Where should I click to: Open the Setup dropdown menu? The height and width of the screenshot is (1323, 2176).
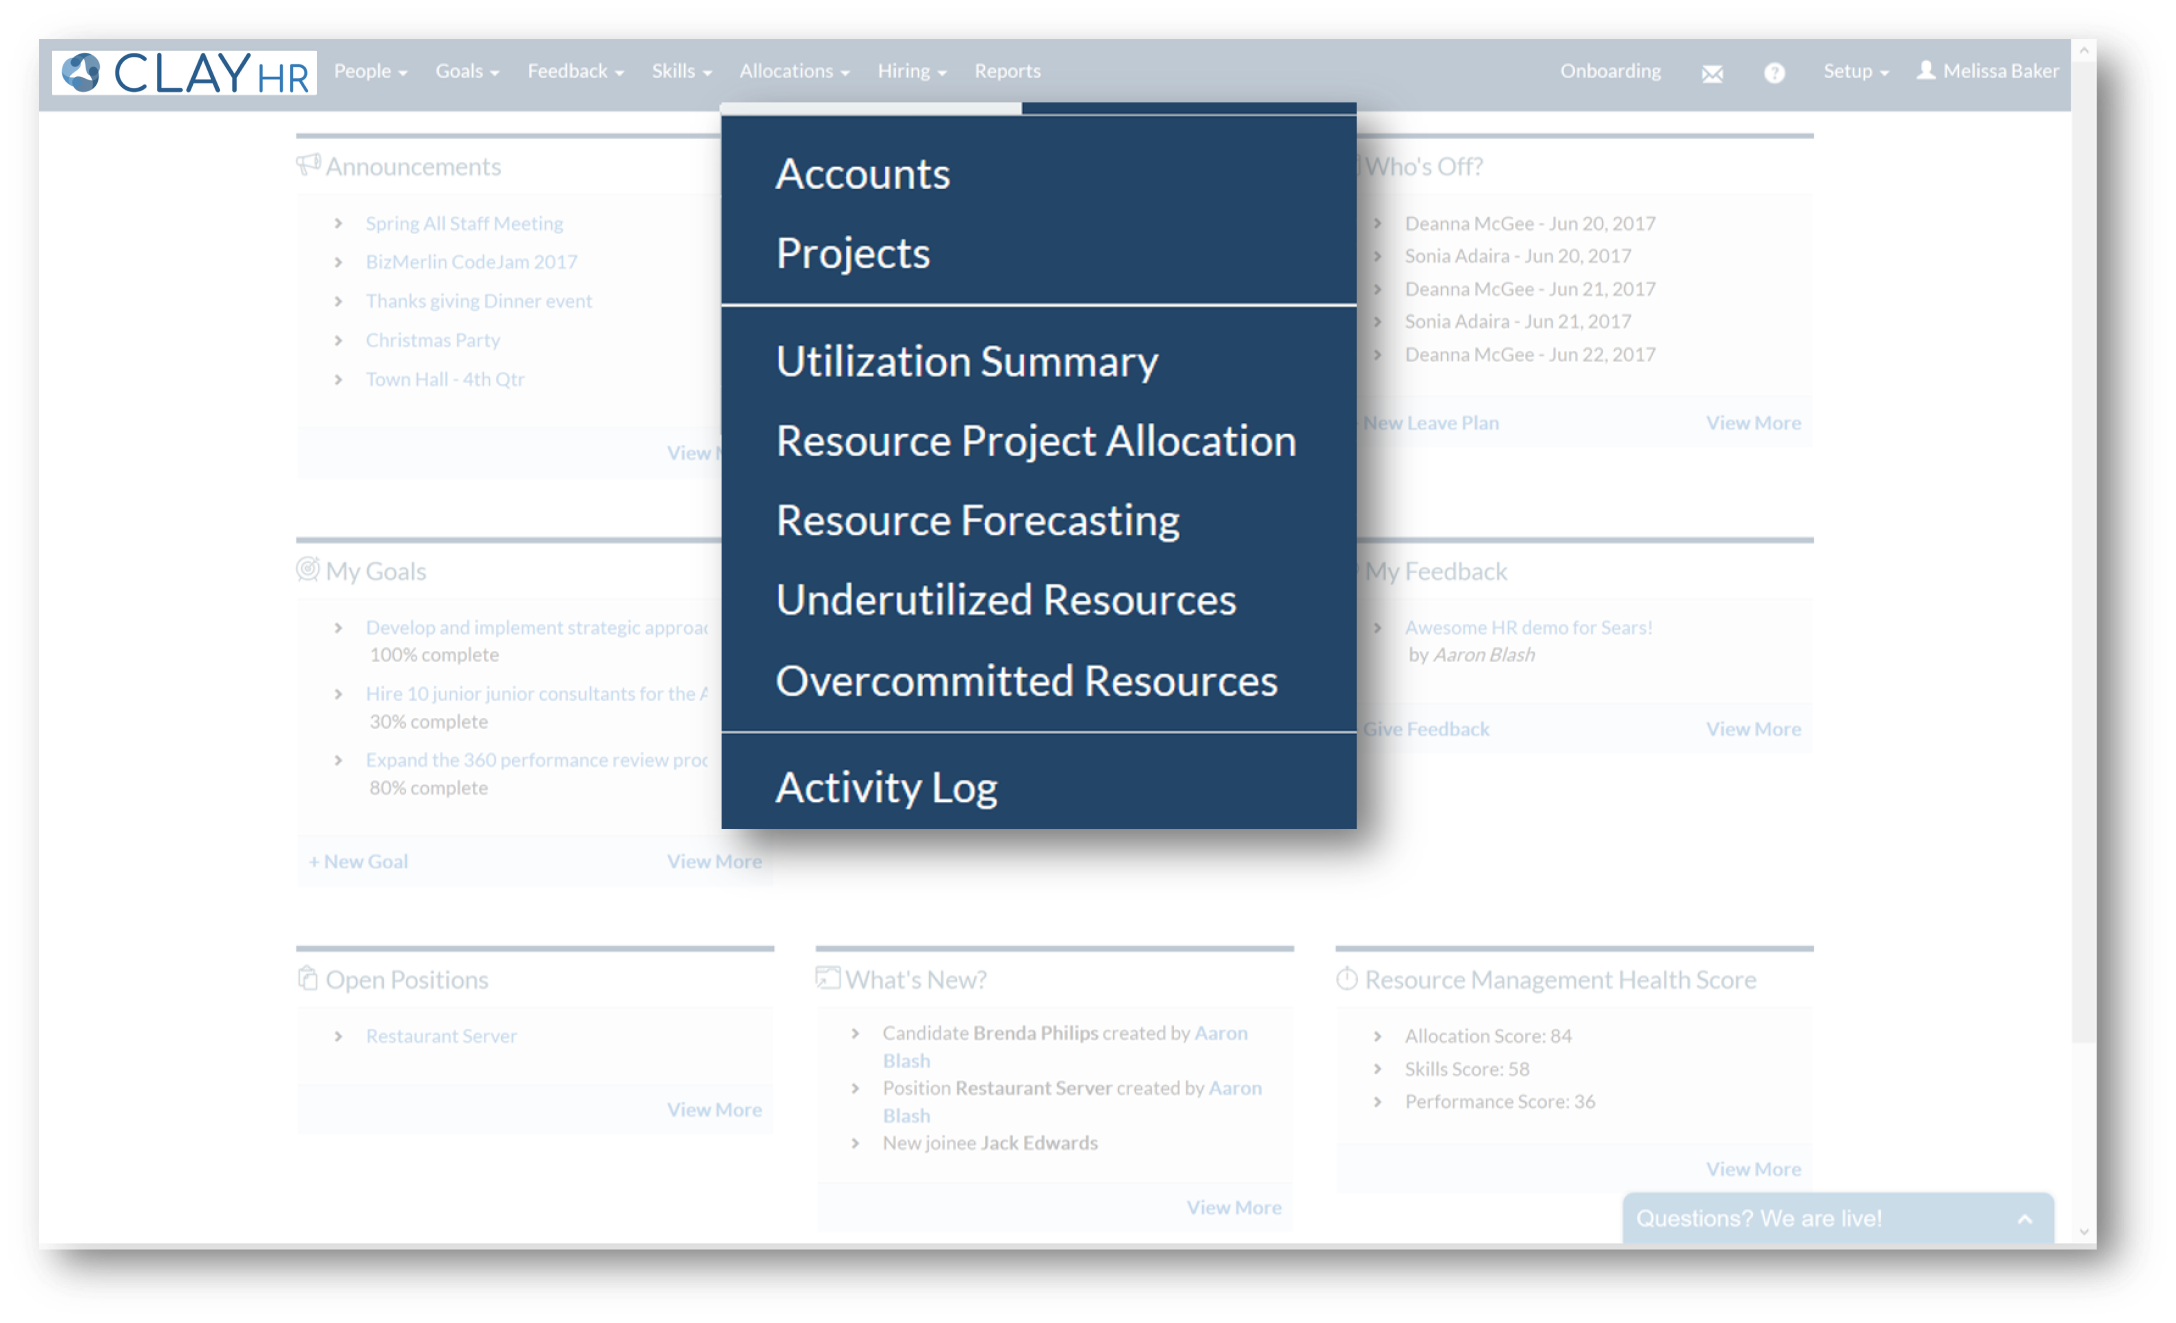point(1855,71)
